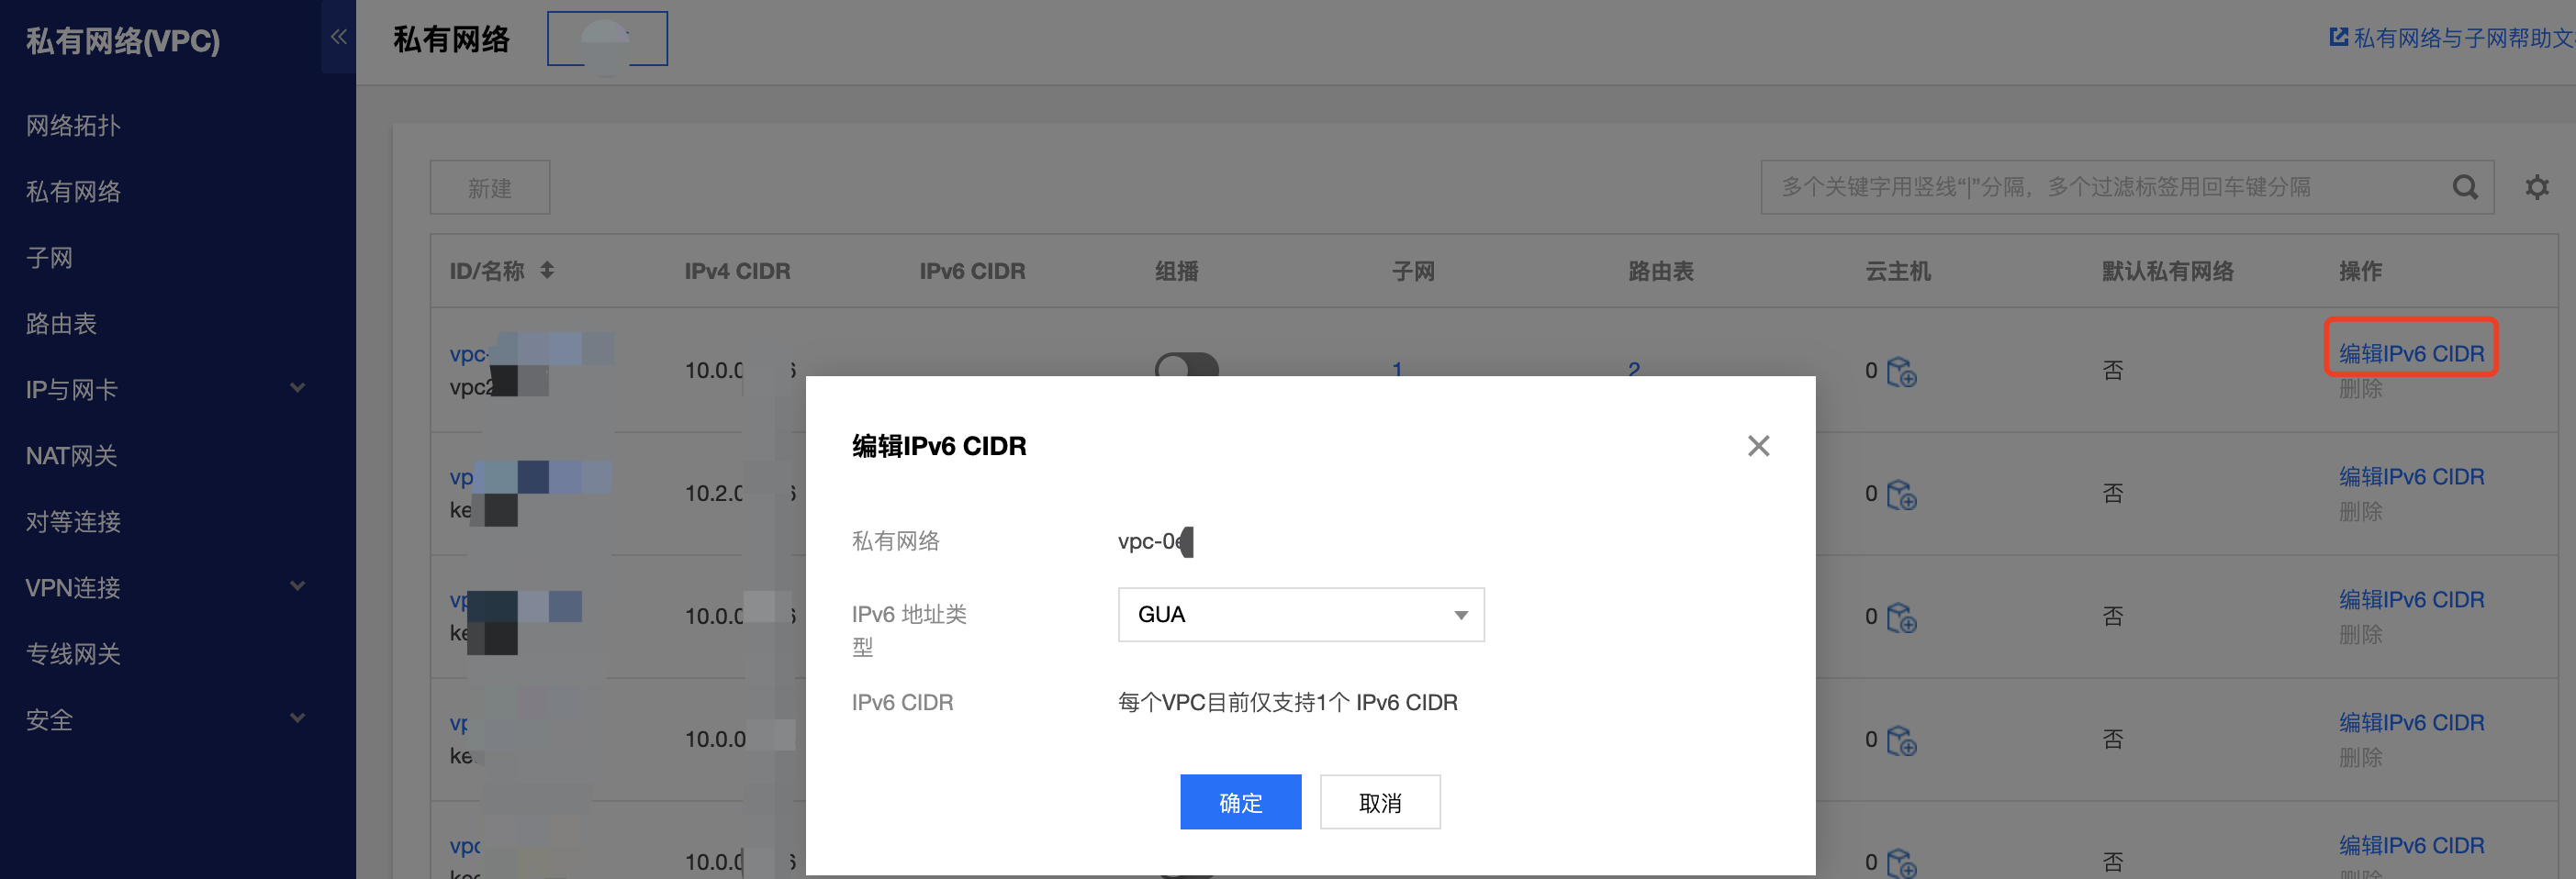The width and height of the screenshot is (2576, 879).
Task: Expand the IP与网卡 sidebar menu
Action: [x=297, y=388]
